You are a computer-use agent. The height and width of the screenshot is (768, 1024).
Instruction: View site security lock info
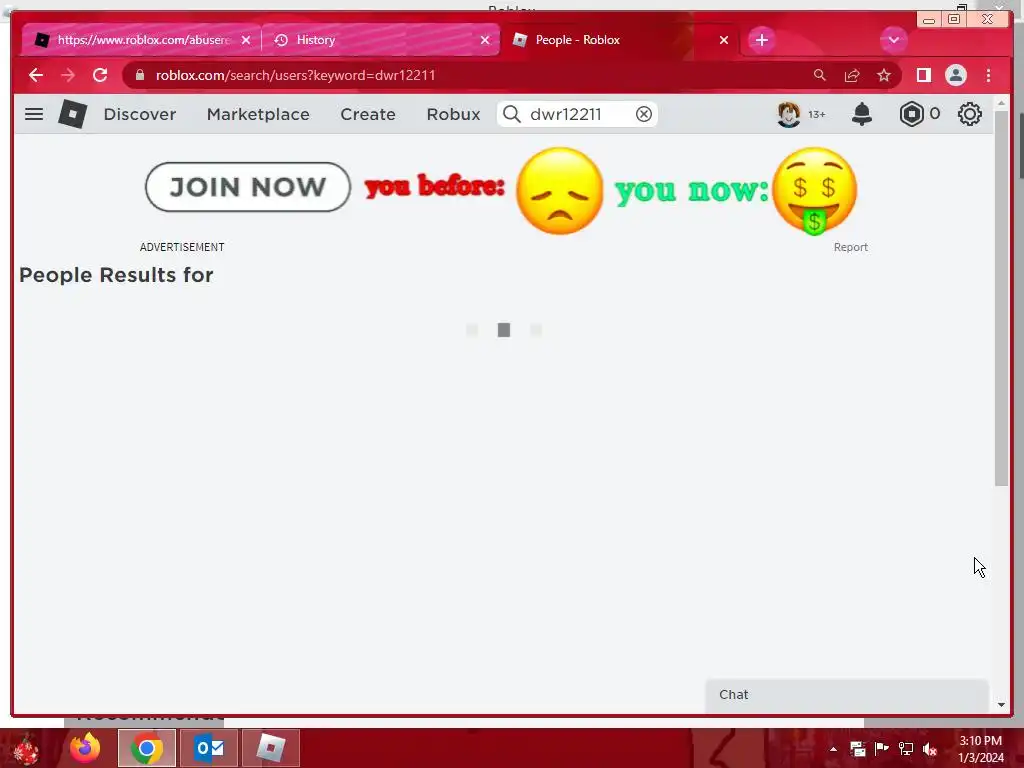(139, 75)
